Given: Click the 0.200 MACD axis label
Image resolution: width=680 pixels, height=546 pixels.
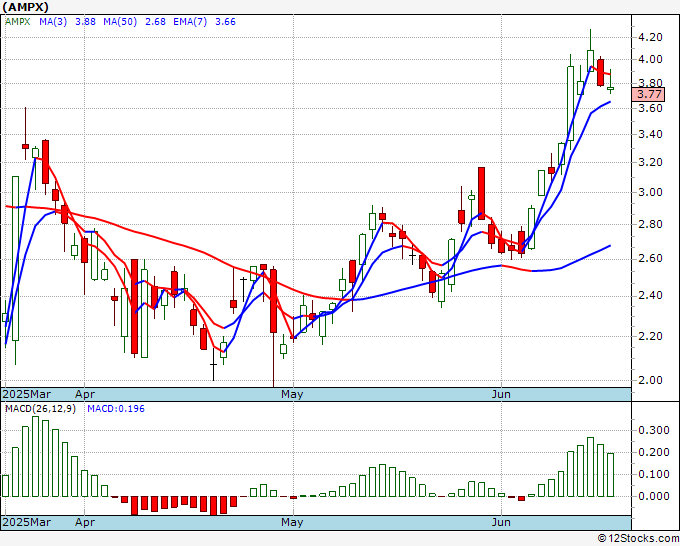Looking at the screenshot, I should [654, 452].
